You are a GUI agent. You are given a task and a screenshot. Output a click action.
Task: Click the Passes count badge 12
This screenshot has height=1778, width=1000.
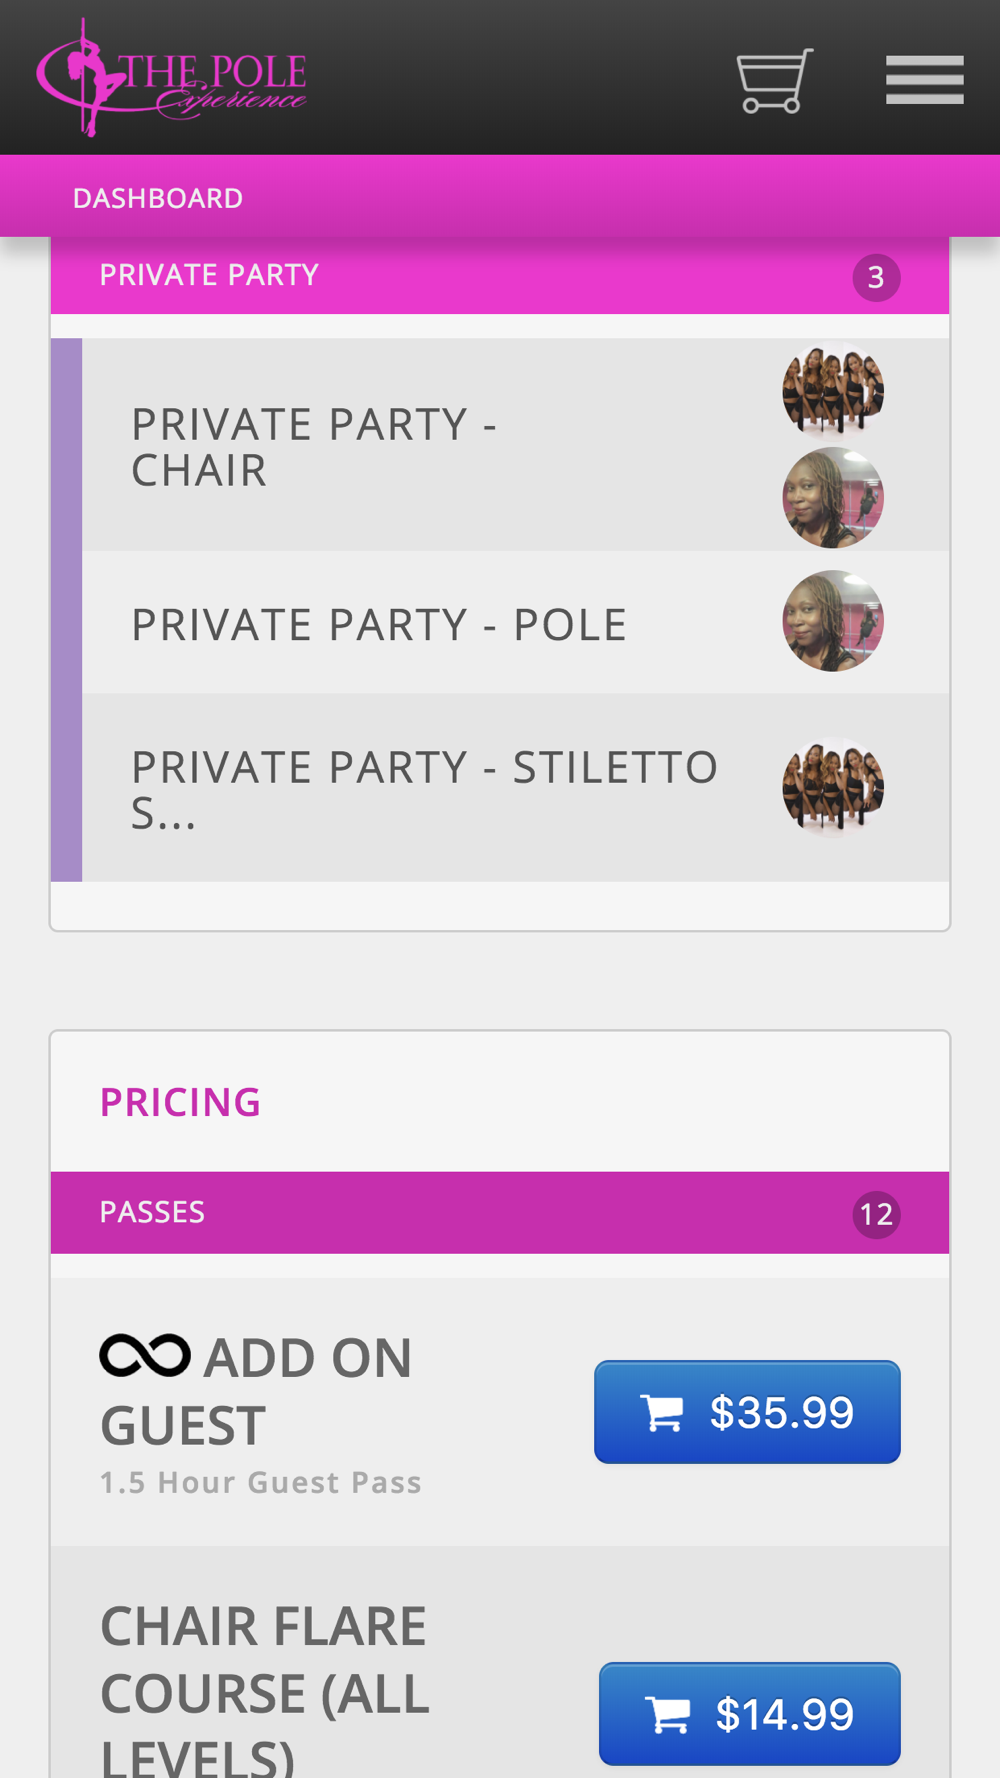876,1214
